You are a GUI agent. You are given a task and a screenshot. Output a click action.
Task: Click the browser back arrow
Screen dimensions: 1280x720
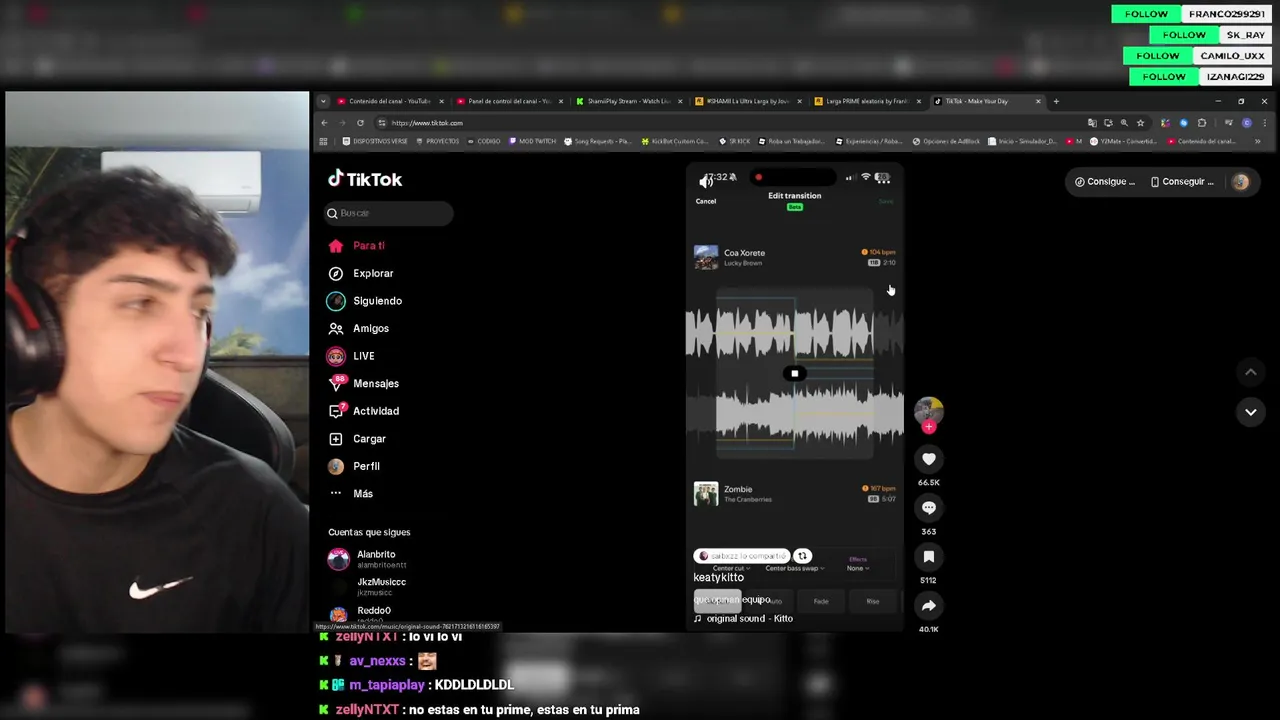coord(324,123)
